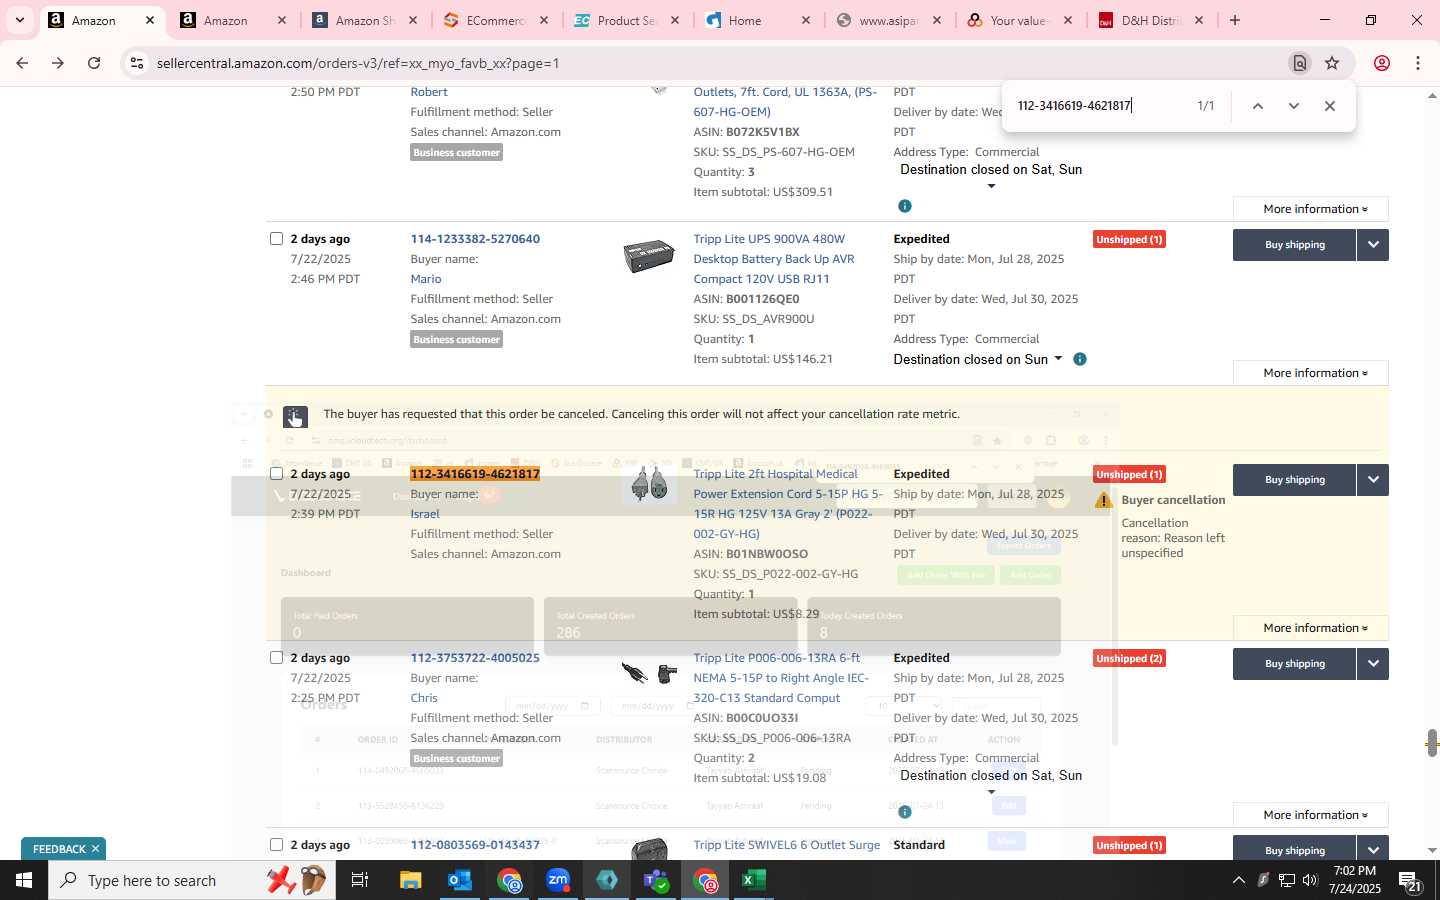Viewport: 1440px width, 900px height.
Task: Expand More information for Israel's order
Action: click(x=1311, y=628)
